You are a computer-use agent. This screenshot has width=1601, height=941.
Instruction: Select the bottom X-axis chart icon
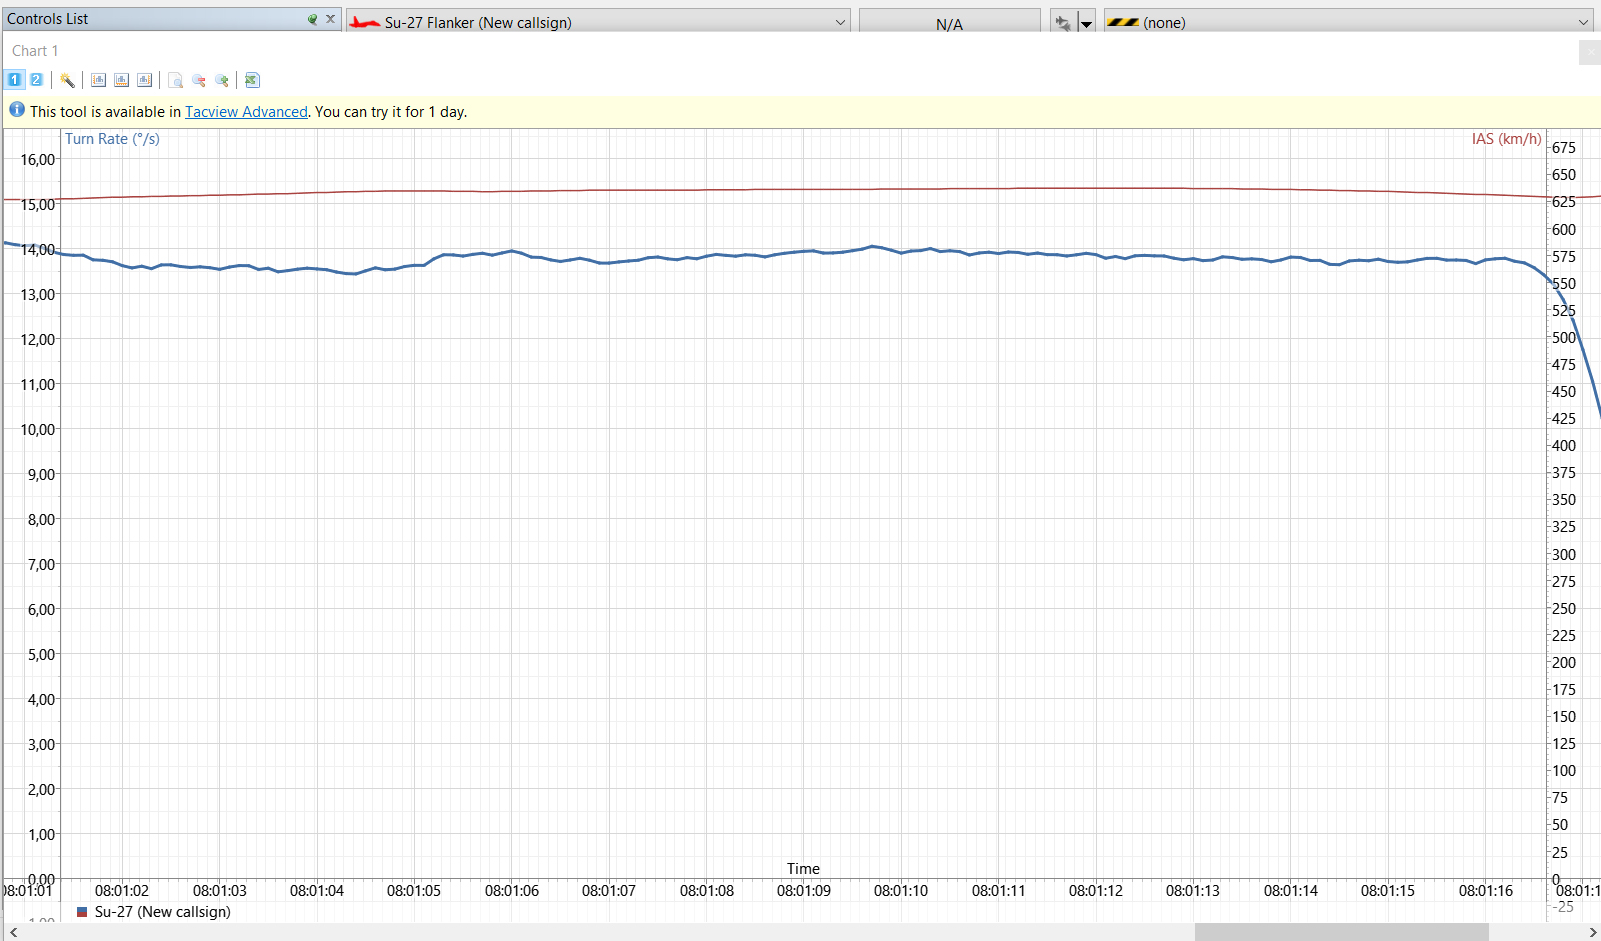[122, 80]
